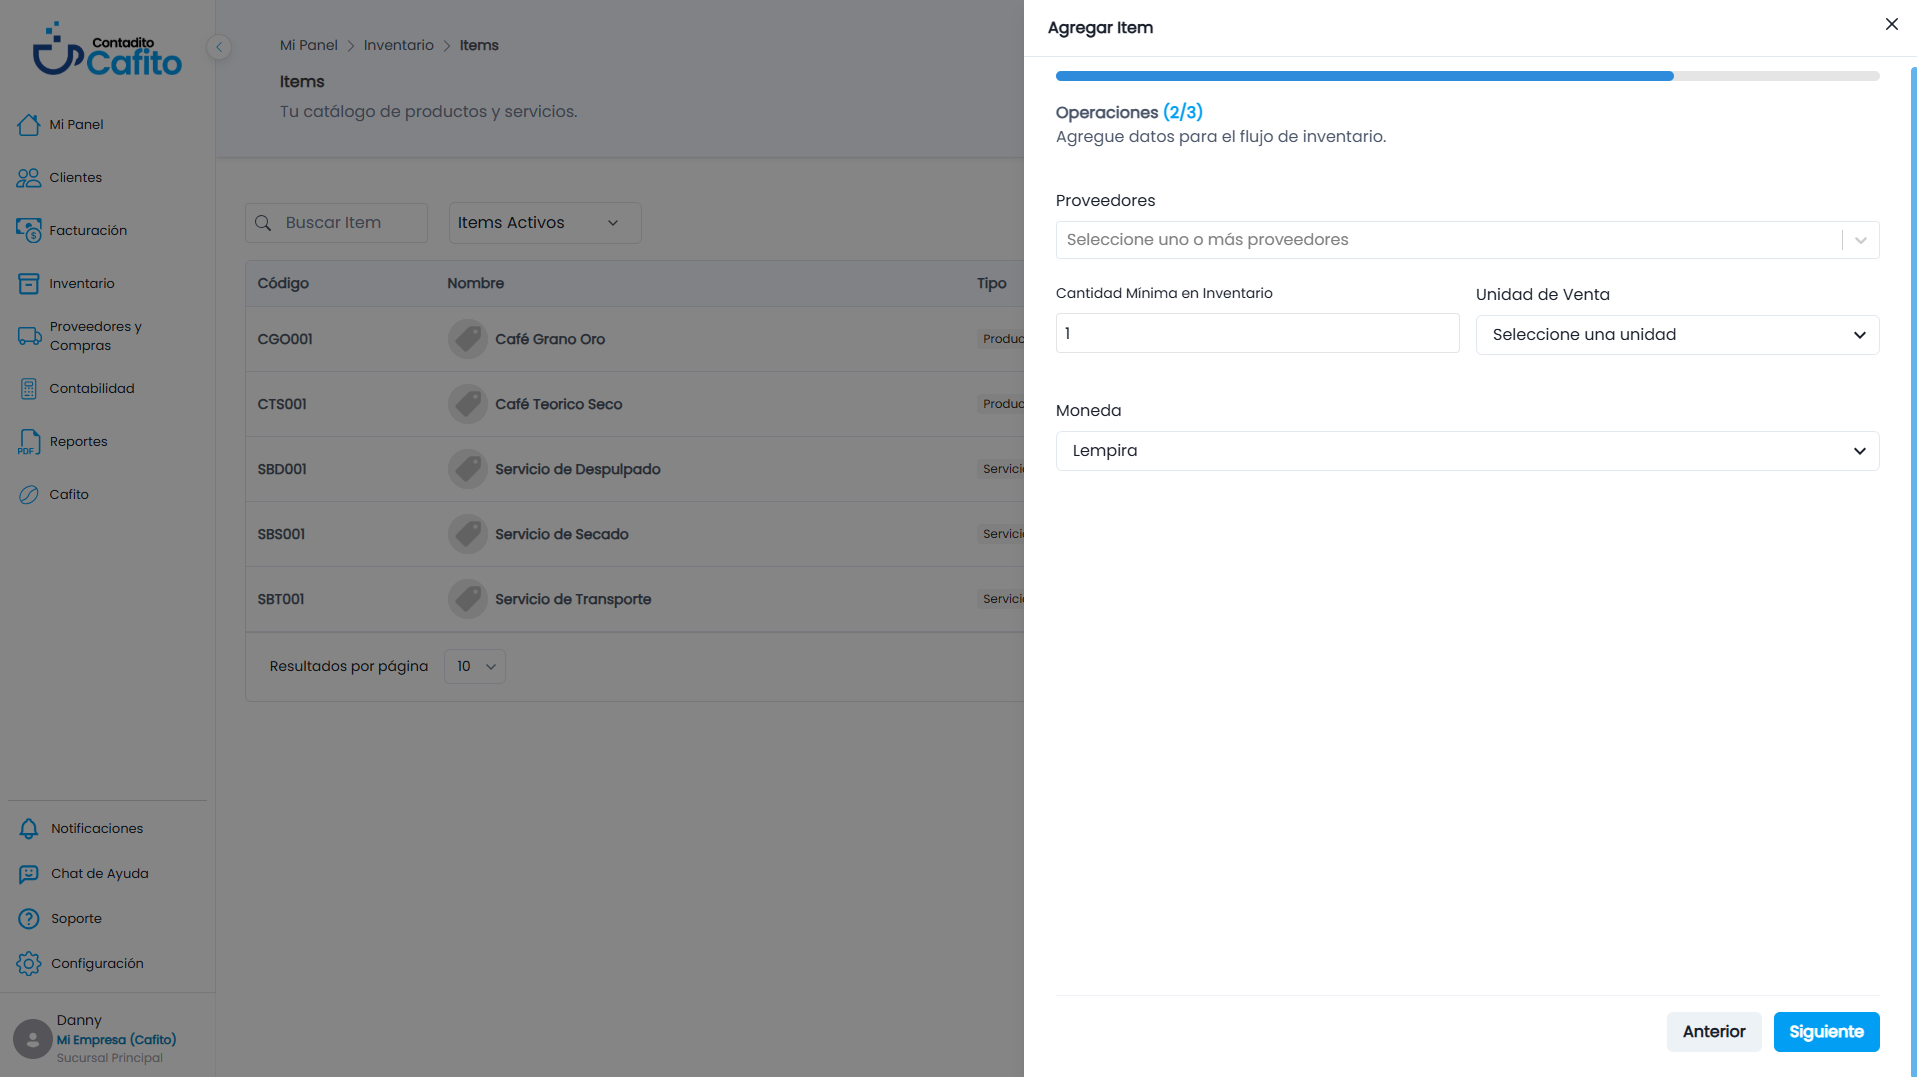The height and width of the screenshot is (1077, 1917).
Task: Open the Configuración gear icon
Action: pos(28,964)
